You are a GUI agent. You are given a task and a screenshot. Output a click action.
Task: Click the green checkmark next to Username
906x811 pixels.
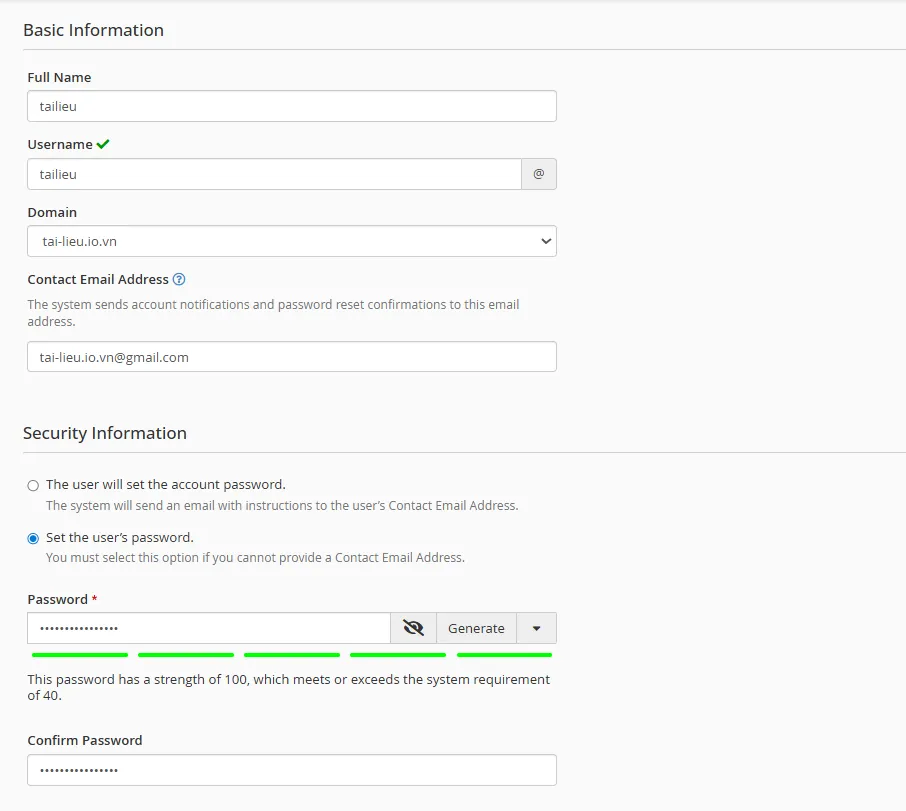104,143
